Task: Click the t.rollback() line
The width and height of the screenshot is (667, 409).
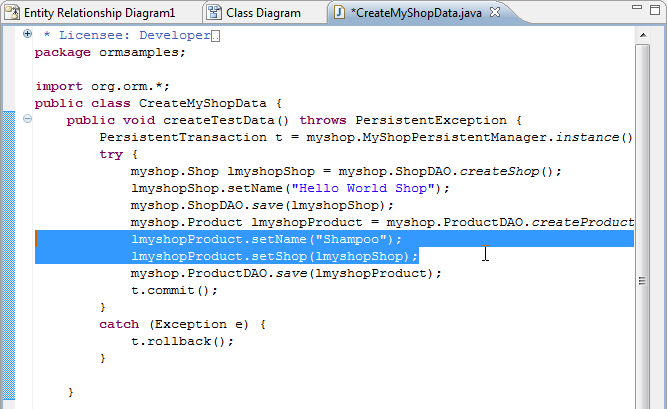Action: 182,342
